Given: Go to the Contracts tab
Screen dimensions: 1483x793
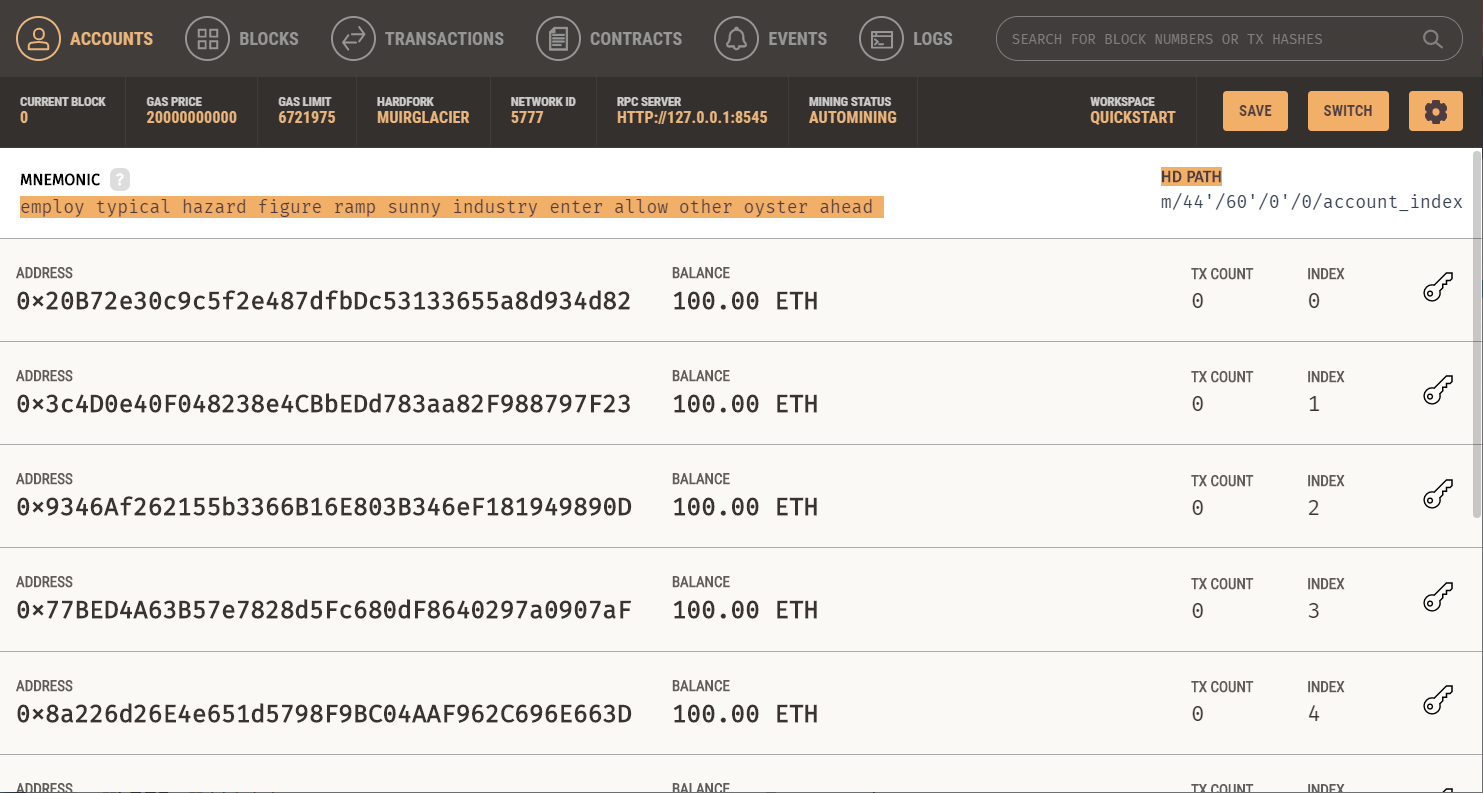Looking at the screenshot, I should 609,39.
